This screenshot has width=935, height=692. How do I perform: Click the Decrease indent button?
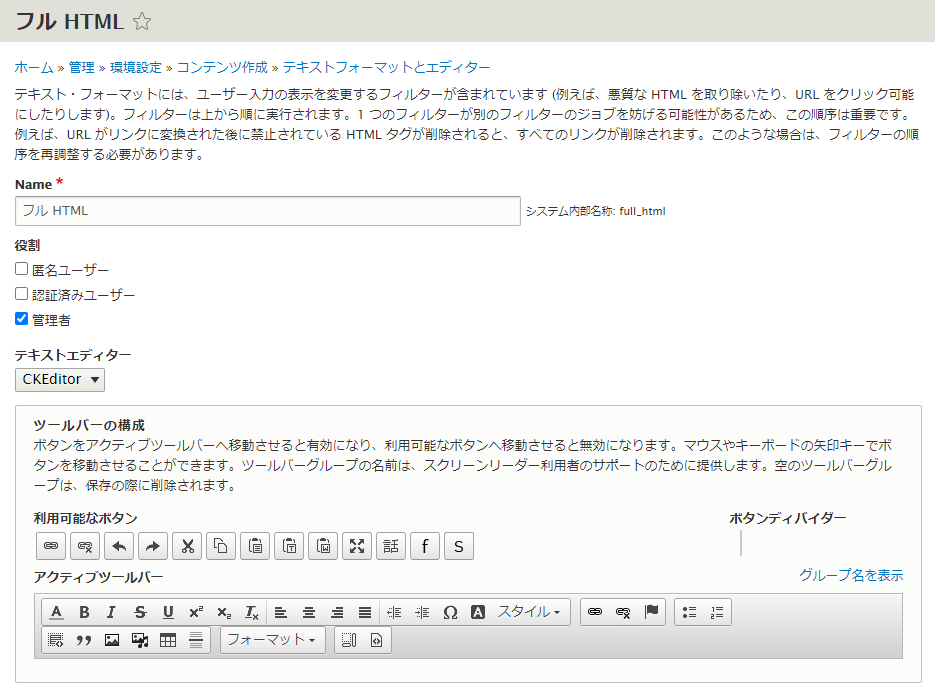coord(394,612)
